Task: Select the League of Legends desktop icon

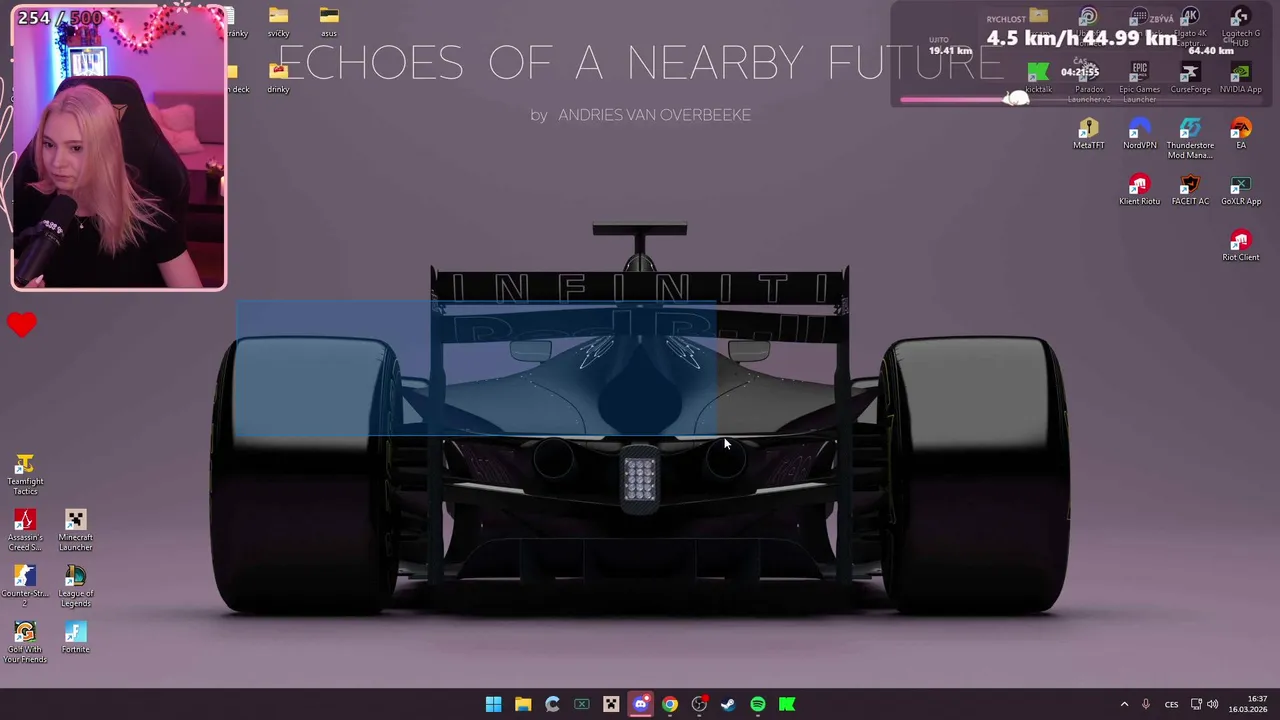Action: [x=75, y=587]
